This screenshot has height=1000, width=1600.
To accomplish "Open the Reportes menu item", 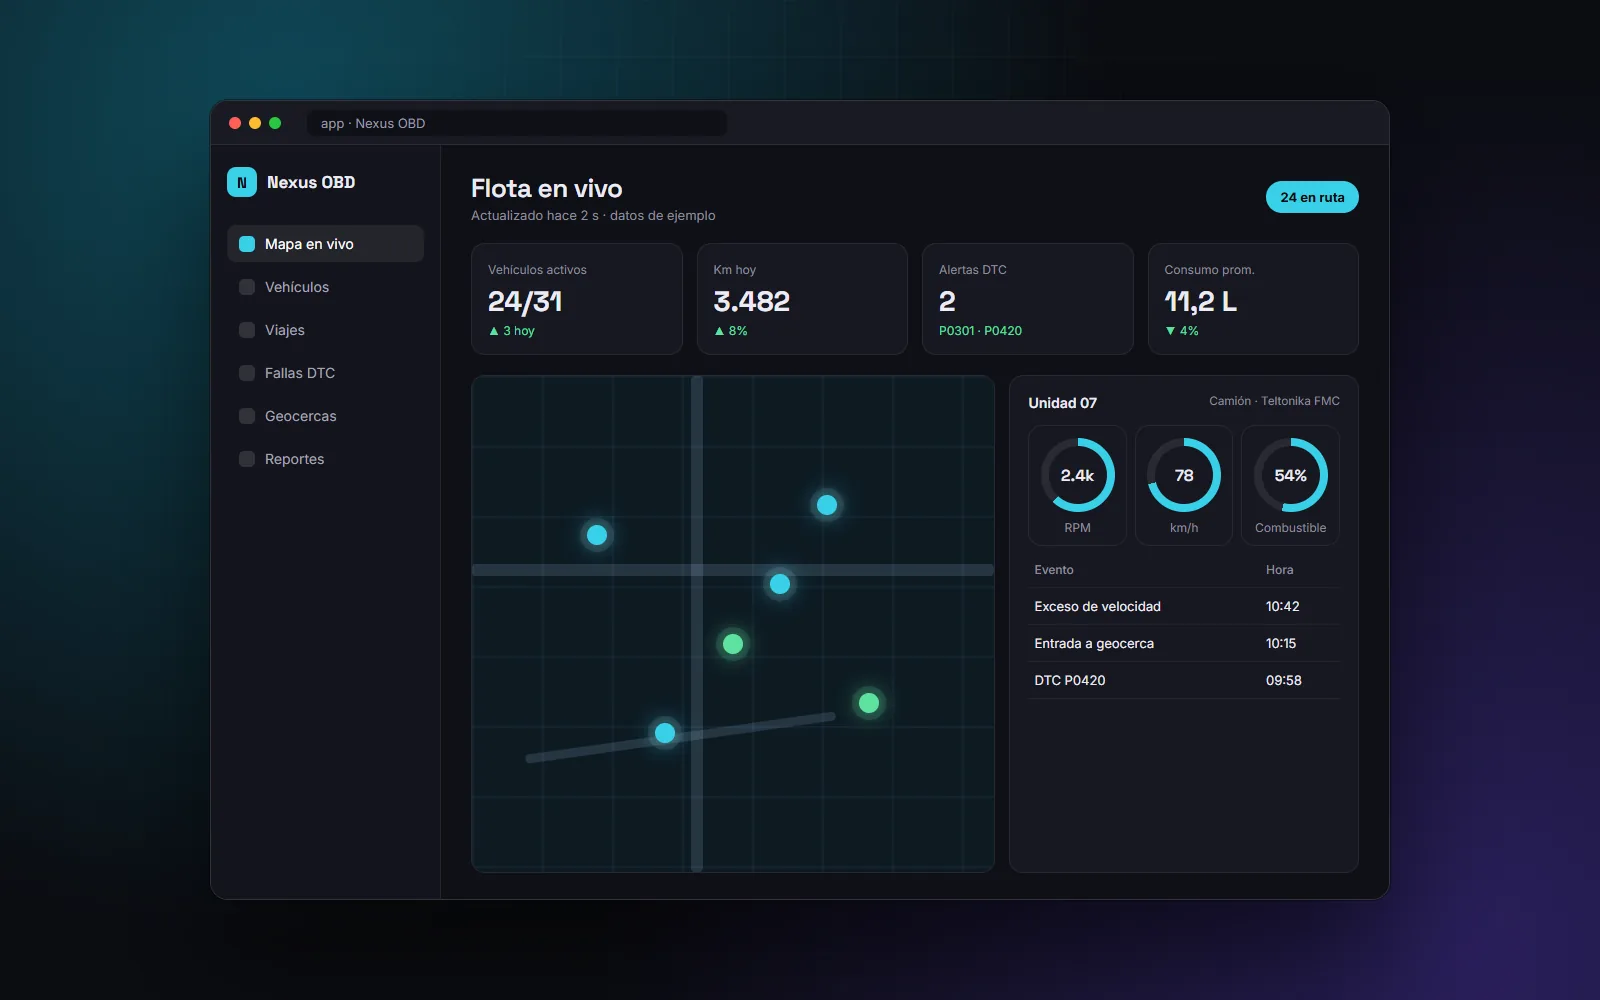I will 325,459.
